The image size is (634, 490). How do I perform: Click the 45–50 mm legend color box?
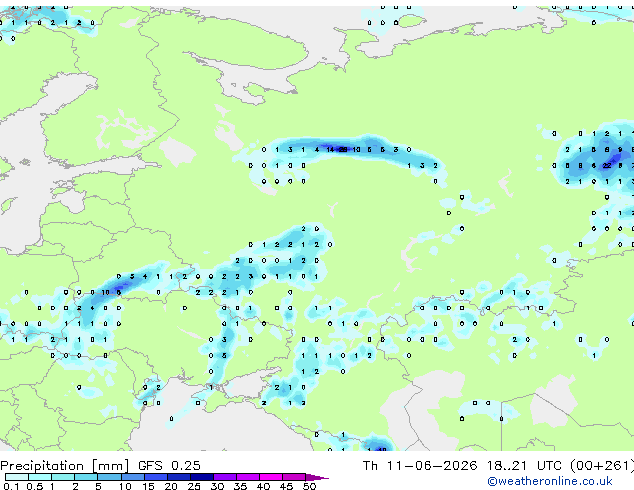click(x=294, y=477)
